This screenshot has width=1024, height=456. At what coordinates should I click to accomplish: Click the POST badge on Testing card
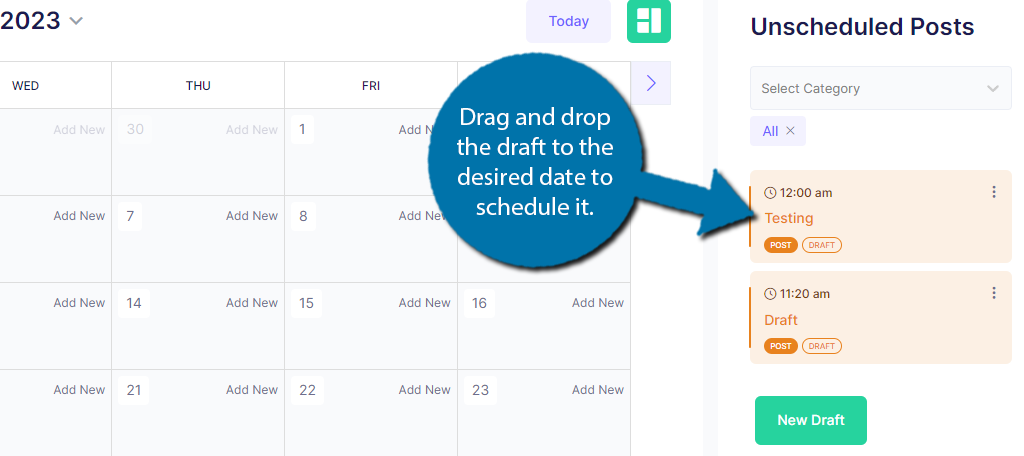780,245
